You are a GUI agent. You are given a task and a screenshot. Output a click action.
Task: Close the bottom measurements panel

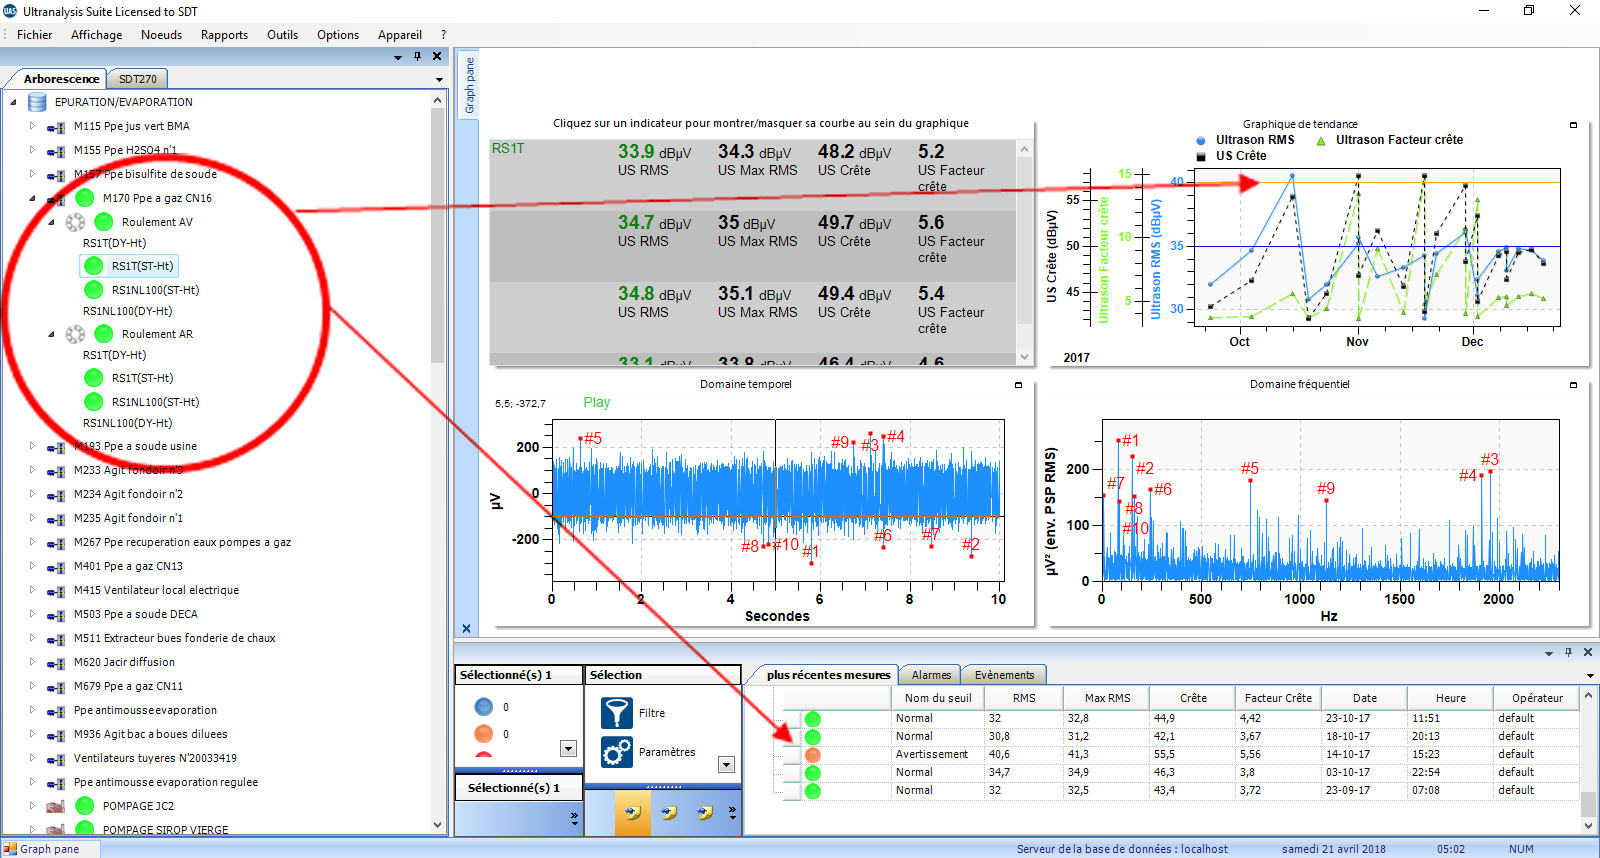click(1587, 652)
